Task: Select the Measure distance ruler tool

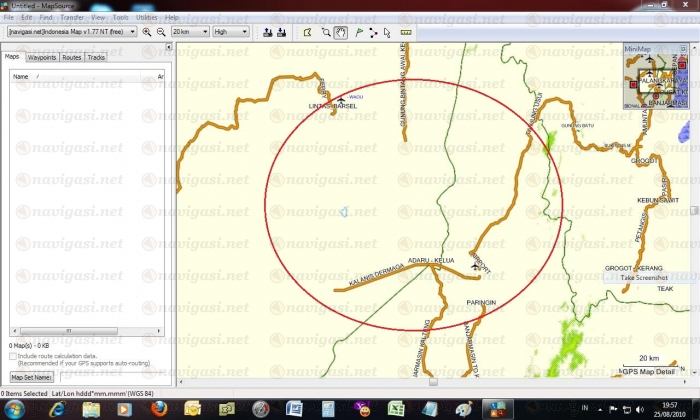Action: click(x=405, y=32)
